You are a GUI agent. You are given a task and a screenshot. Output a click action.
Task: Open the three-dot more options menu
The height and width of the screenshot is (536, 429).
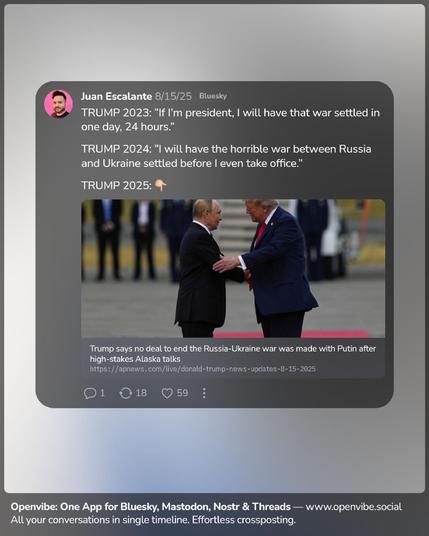[x=204, y=393]
